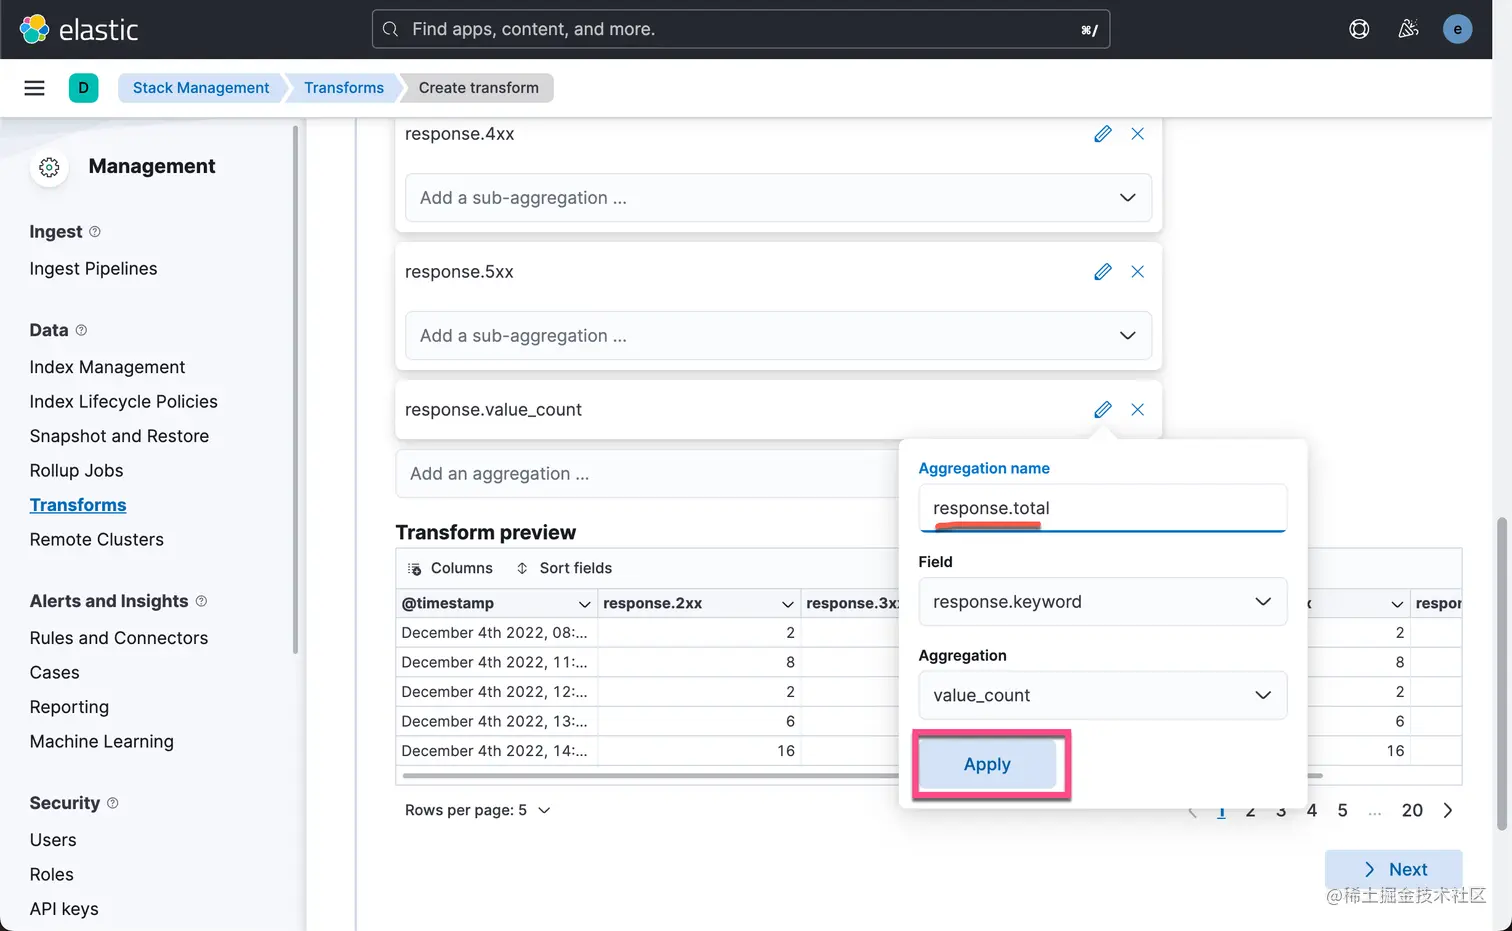Image resolution: width=1512 pixels, height=931 pixels.
Task: Open Reporting in sidebar
Action: tap(69, 707)
